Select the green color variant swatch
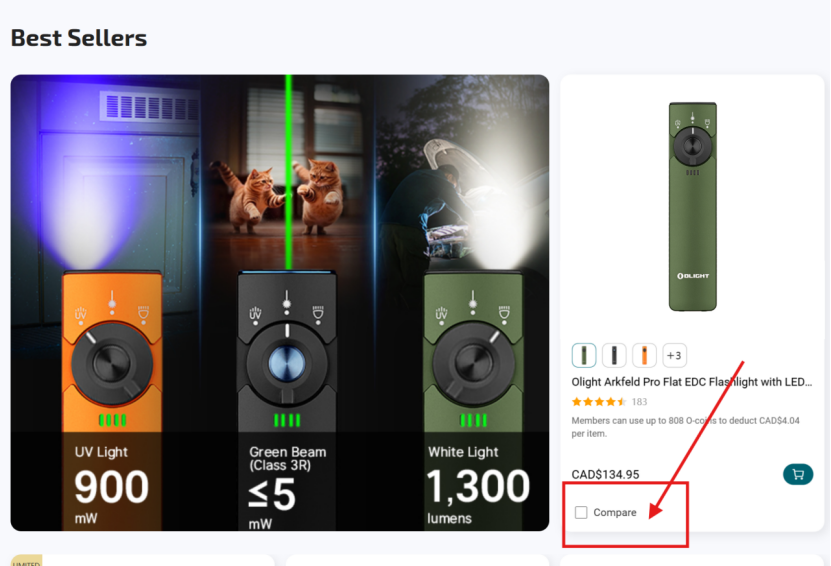 584,355
